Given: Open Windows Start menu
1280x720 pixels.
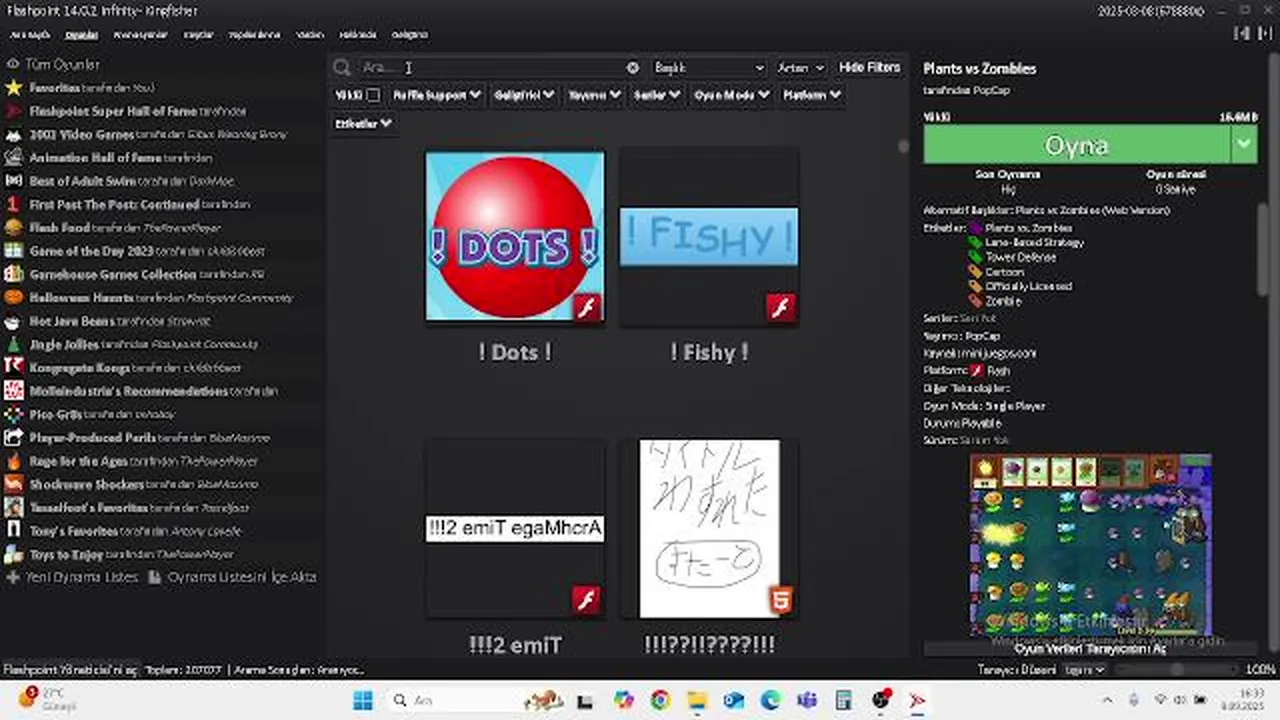Looking at the screenshot, I should [363, 700].
